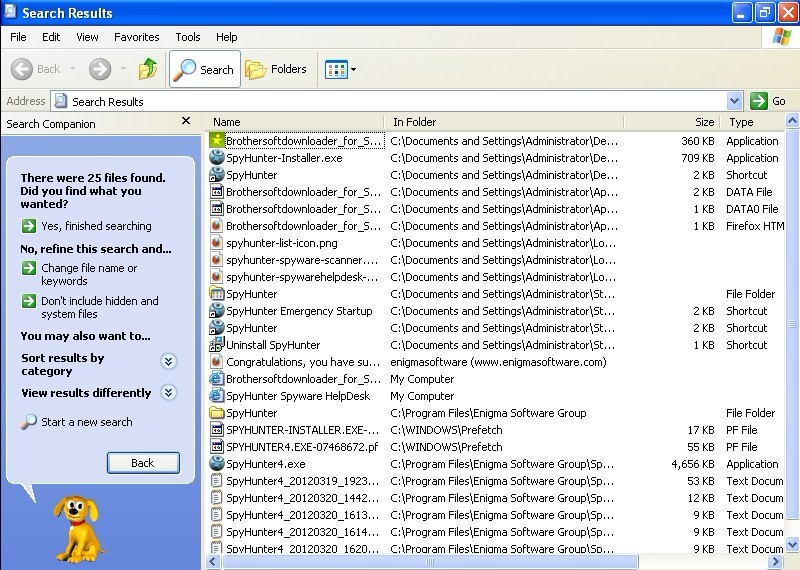Viewport: 800px width, 570px height.
Task: Click 'Yes, finished searching' link
Action: 96,226
